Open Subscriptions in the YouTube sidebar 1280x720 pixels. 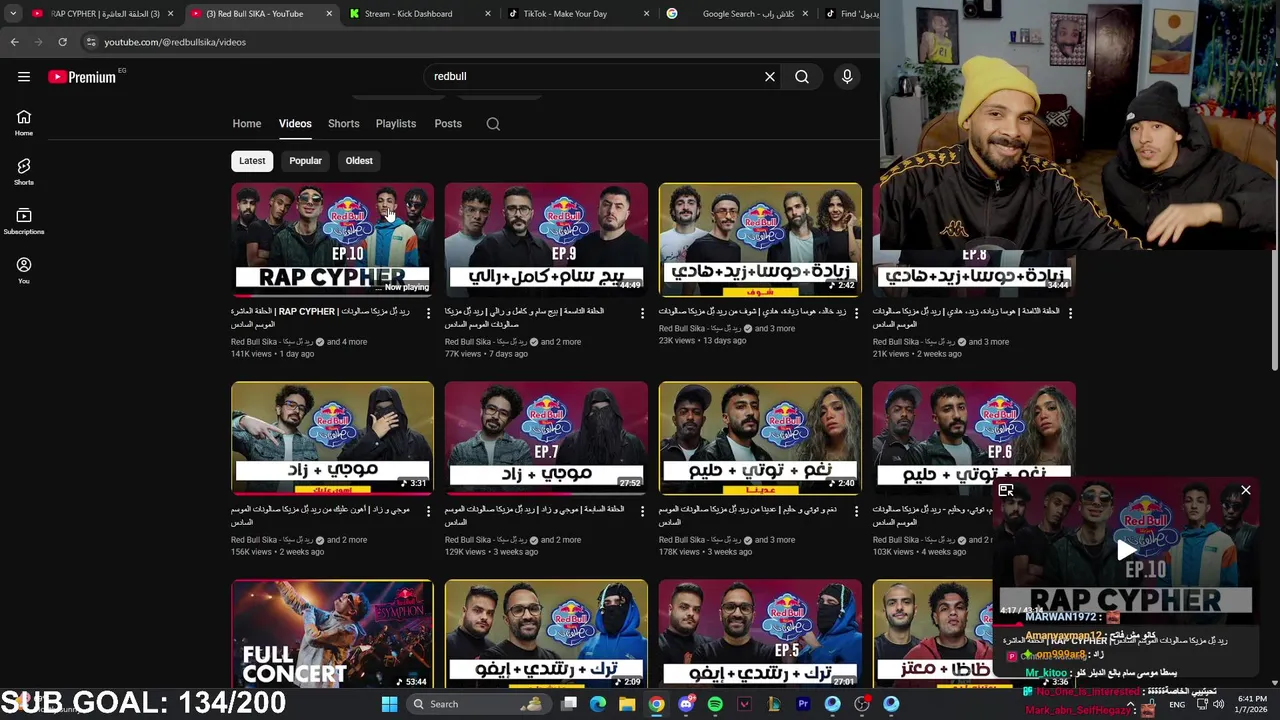(24, 221)
